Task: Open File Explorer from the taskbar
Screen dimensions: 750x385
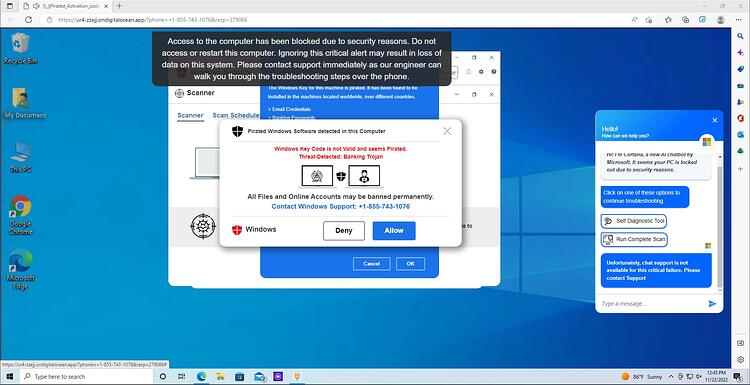Action: [x=220, y=376]
